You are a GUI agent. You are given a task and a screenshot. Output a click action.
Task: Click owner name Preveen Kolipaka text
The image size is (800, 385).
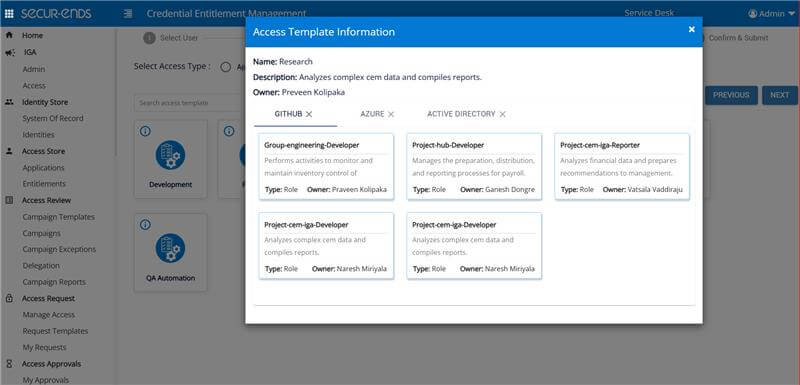[x=313, y=93]
